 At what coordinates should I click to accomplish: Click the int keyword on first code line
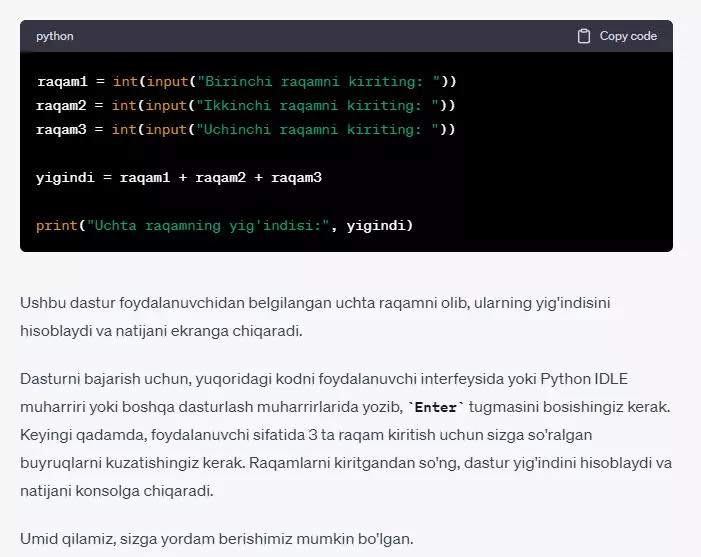(125, 81)
